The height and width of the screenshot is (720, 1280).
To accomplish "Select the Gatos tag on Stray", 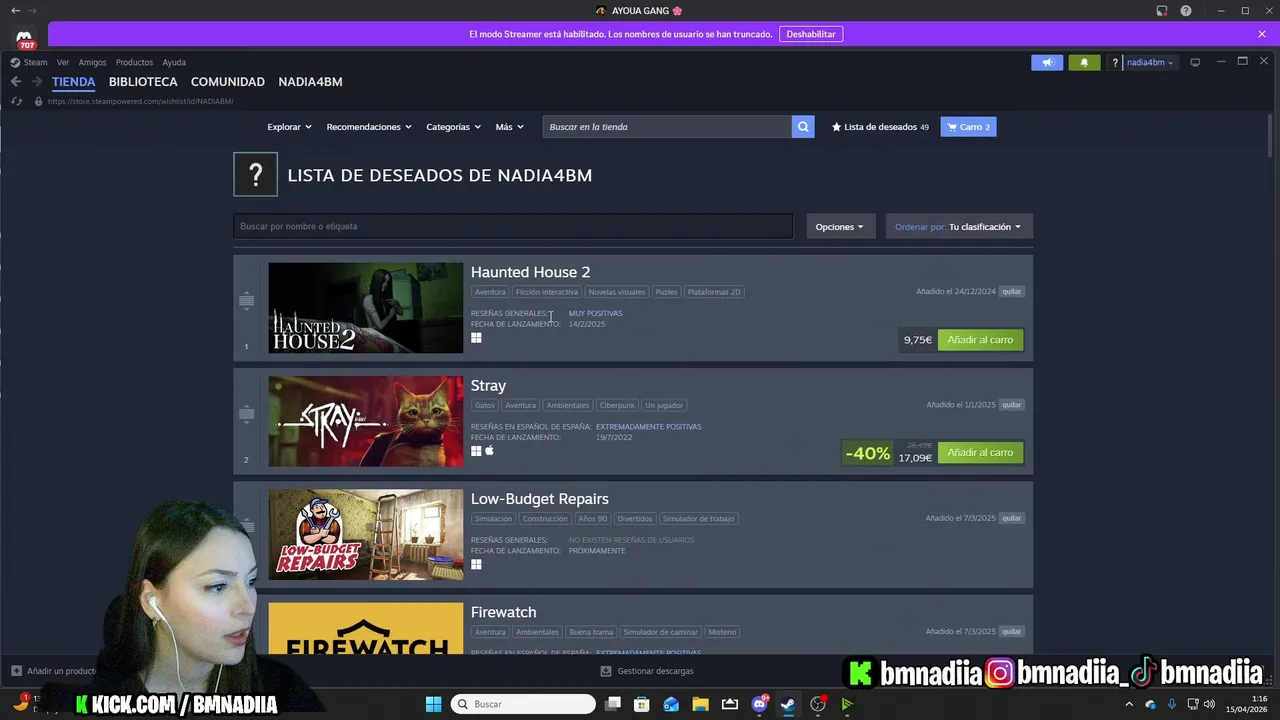I will click(485, 405).
